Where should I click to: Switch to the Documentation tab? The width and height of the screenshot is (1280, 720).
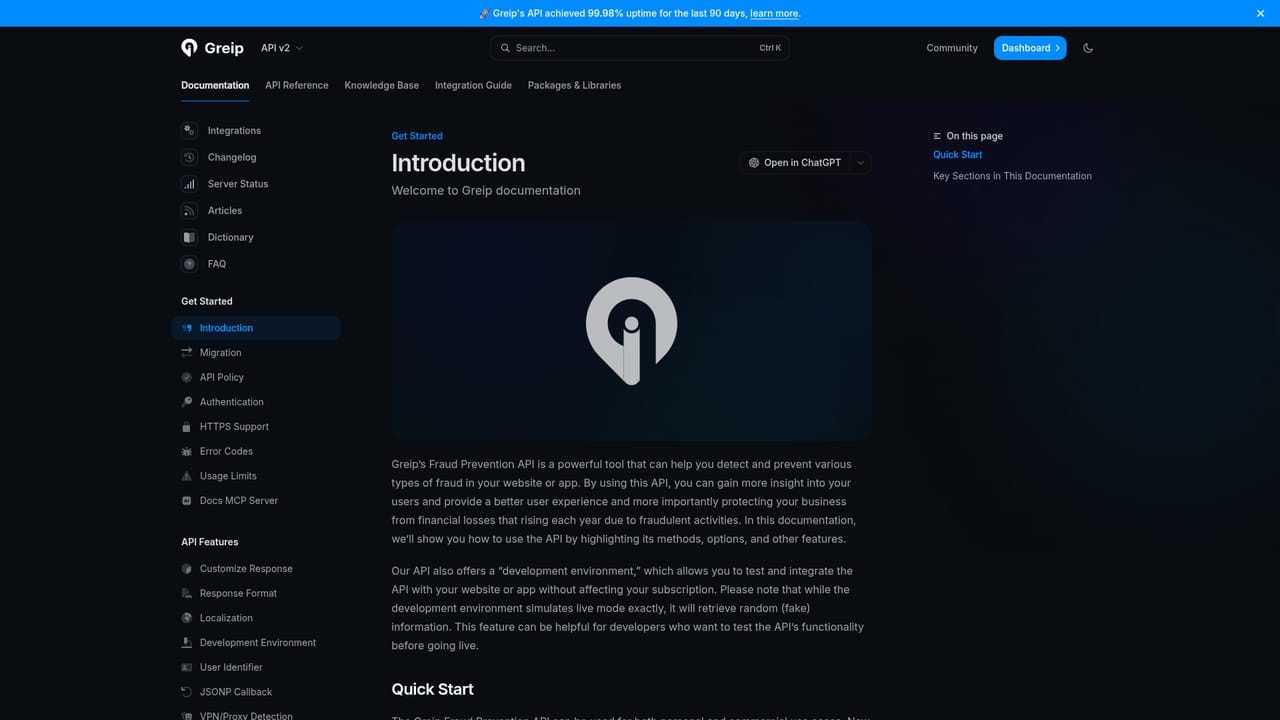[215, 85]
